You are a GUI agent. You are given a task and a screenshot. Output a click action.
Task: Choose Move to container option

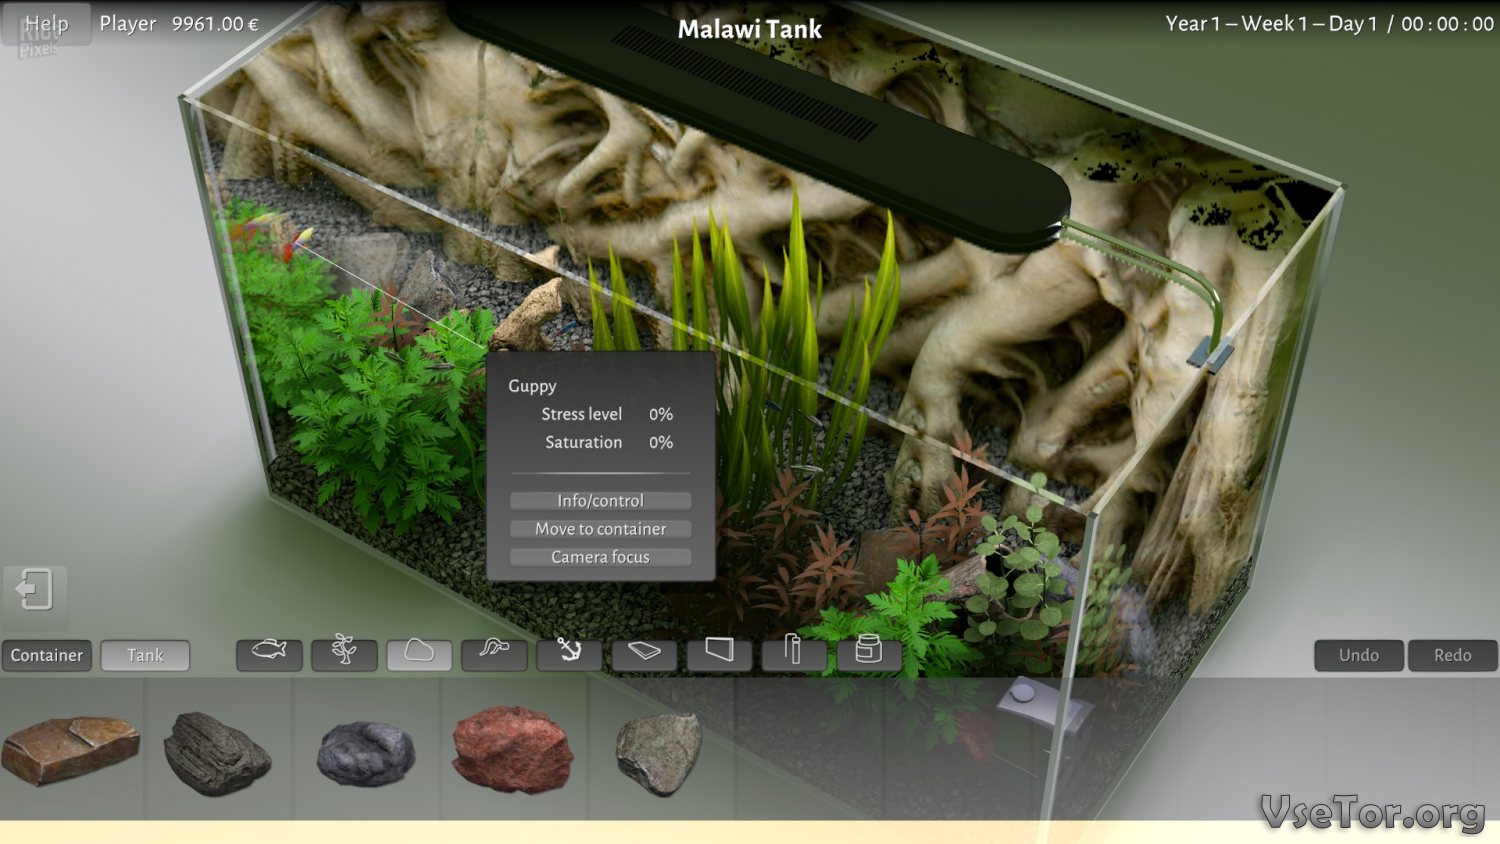600,529
